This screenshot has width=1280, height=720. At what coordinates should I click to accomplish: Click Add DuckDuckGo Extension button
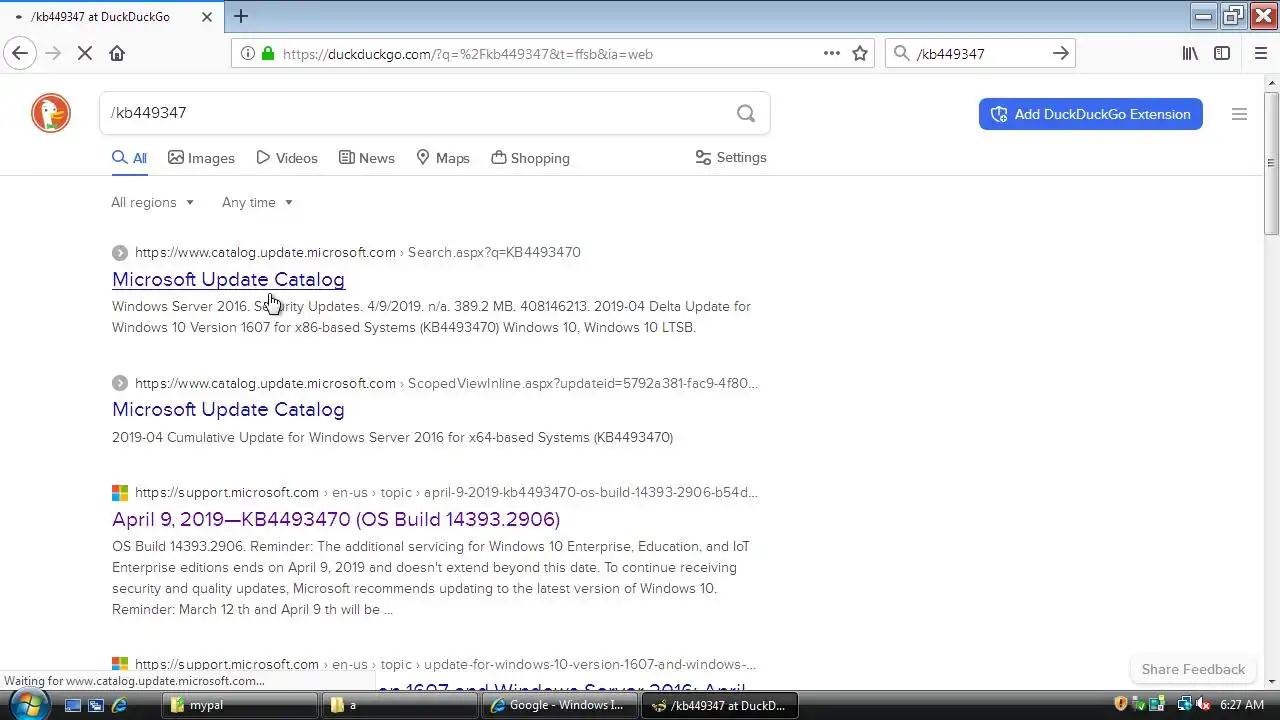(x=1091, y=114)
